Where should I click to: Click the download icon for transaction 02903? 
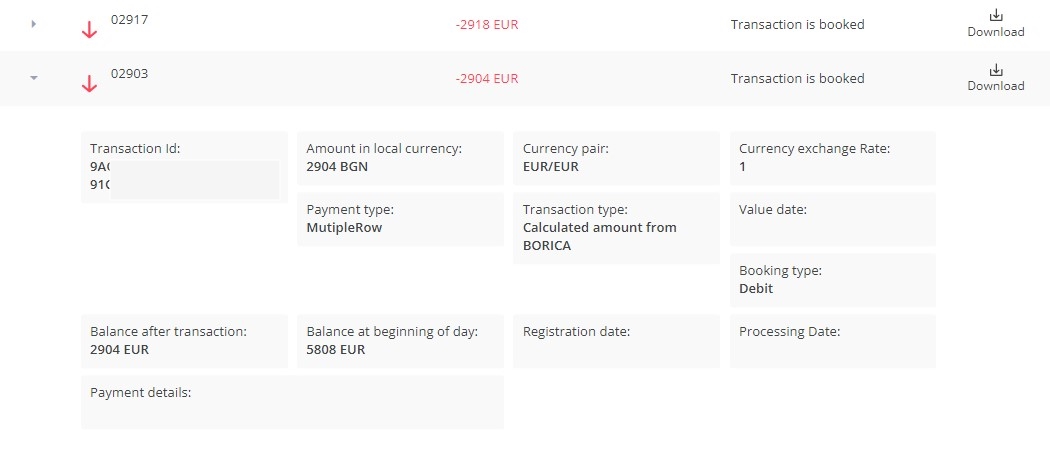tap(995, 69)
